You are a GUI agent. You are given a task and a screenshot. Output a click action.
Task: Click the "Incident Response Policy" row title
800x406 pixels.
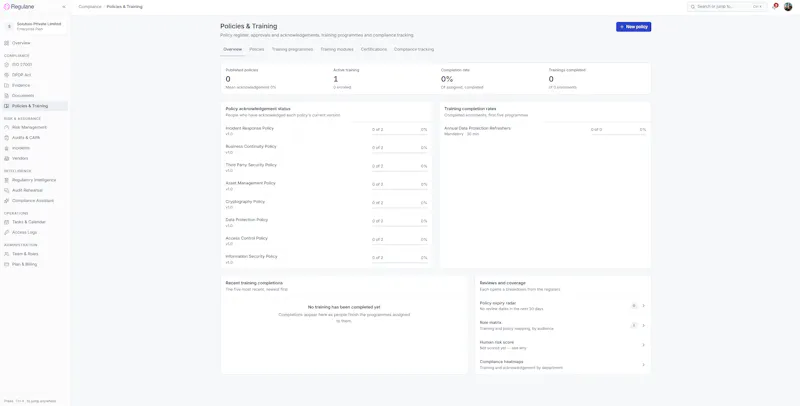(249, 129)
